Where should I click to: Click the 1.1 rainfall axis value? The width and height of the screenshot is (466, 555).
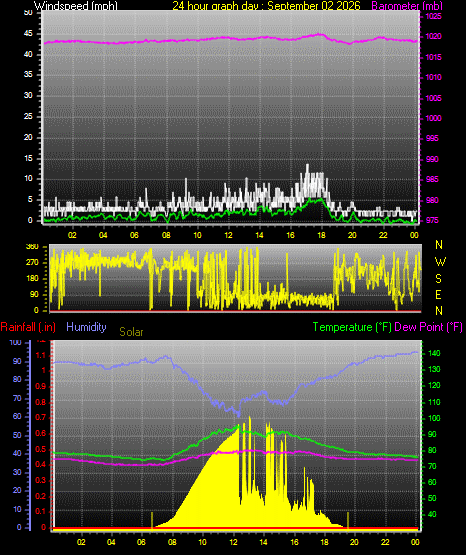click(41, 355)
